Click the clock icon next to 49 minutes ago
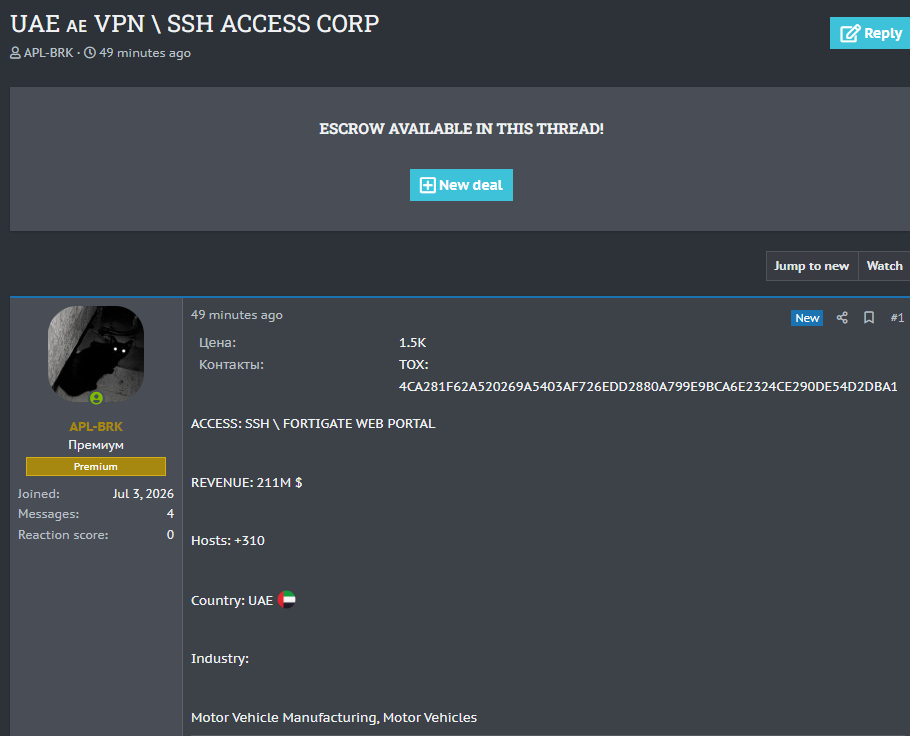The width and height of the screenshot is (910, 736). coord(90,53)
